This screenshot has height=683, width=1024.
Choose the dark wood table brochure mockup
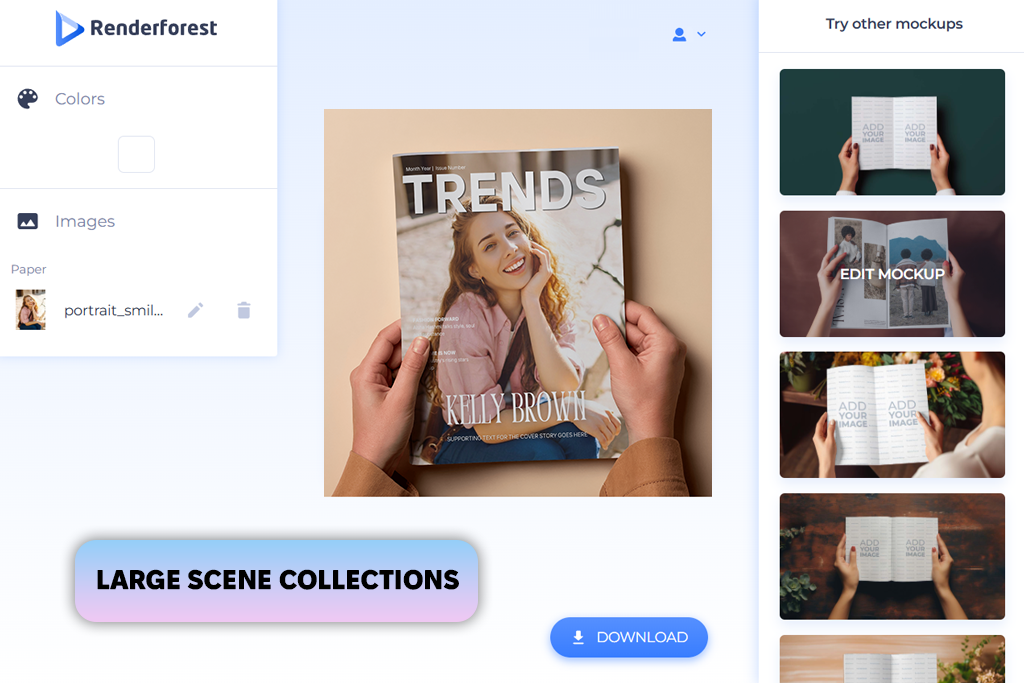click(892, 556)
